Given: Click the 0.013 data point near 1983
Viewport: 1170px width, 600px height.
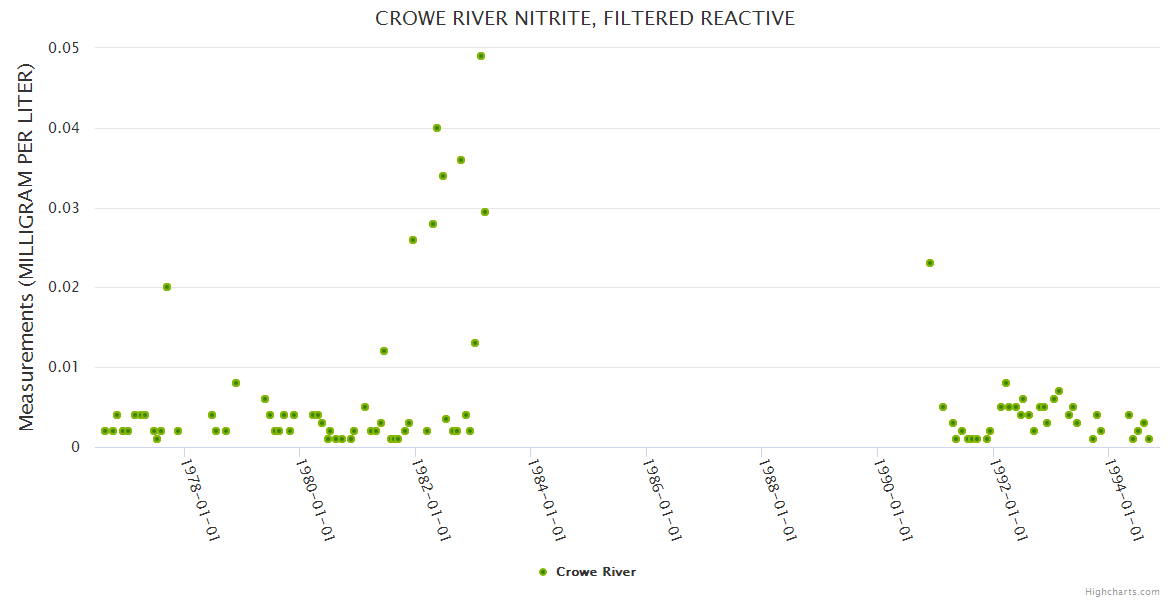Looking at the screenshot, I should tap(475, 343).
